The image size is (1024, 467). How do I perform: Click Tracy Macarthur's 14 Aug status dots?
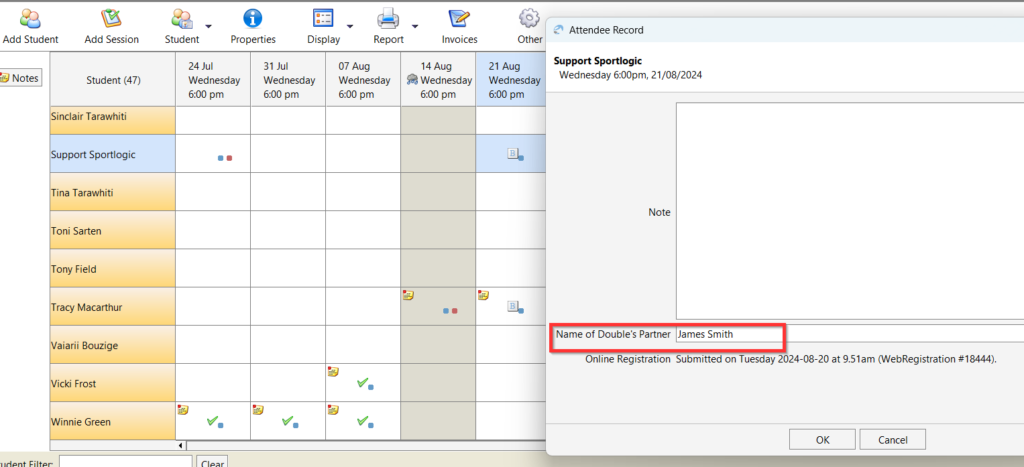coord(450,311)
